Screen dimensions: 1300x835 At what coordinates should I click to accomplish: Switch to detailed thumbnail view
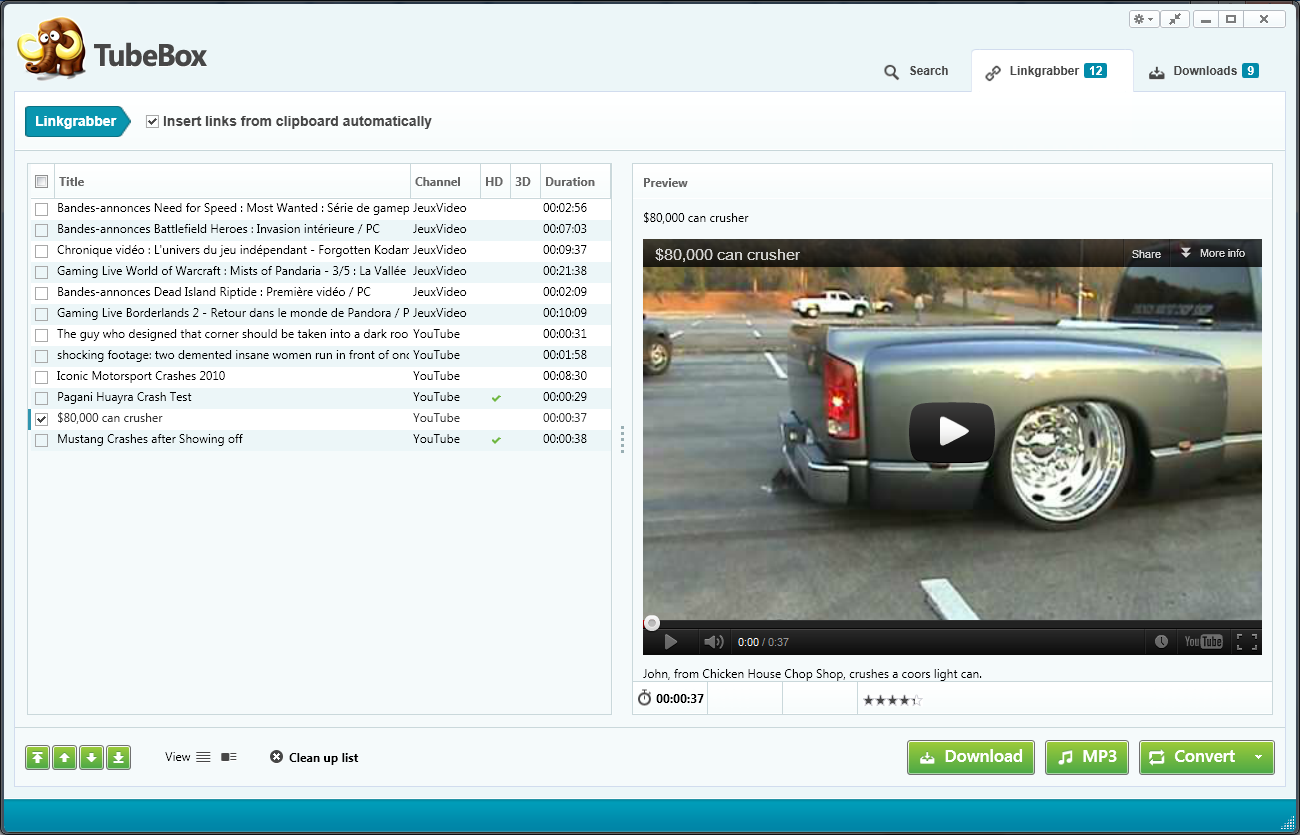(229, 757)
